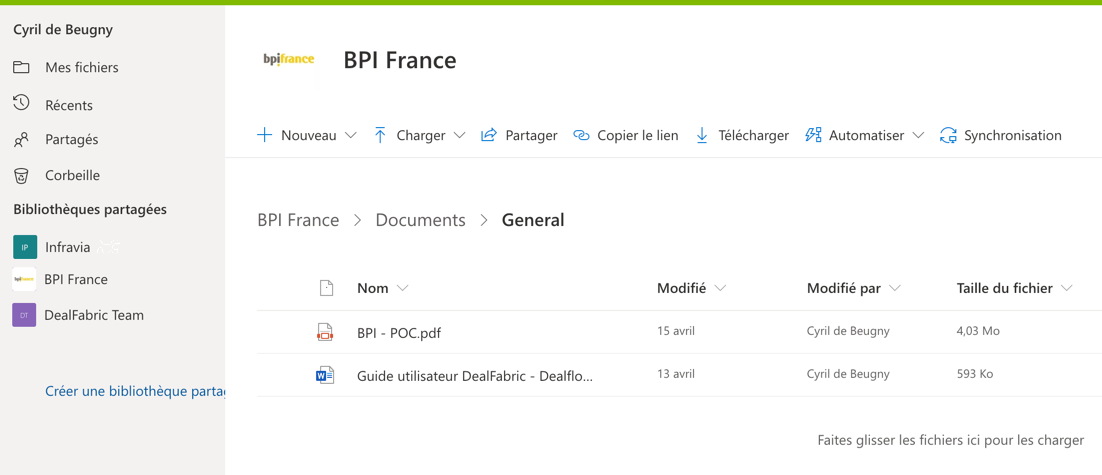Click the 4,03 Mo file size
The height and width of the screenshot is (475, 1102).
978,331
